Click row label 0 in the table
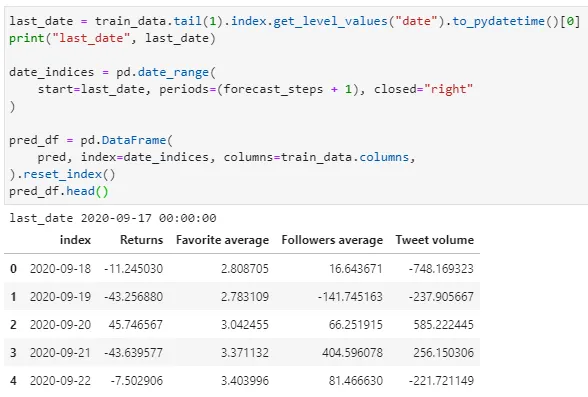This screenshot has height=397, width=588. coord(14,268)
